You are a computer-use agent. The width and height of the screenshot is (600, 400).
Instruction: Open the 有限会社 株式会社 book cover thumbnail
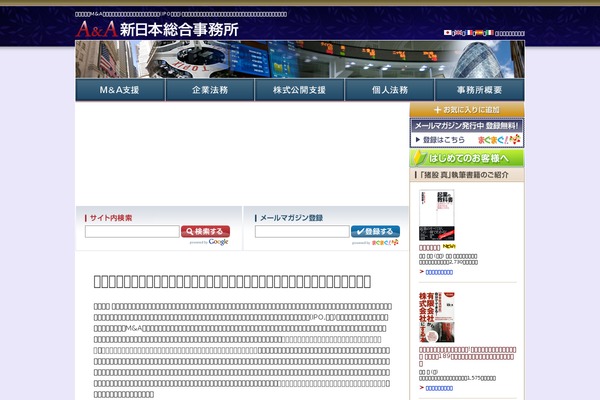tap(437, 317)
